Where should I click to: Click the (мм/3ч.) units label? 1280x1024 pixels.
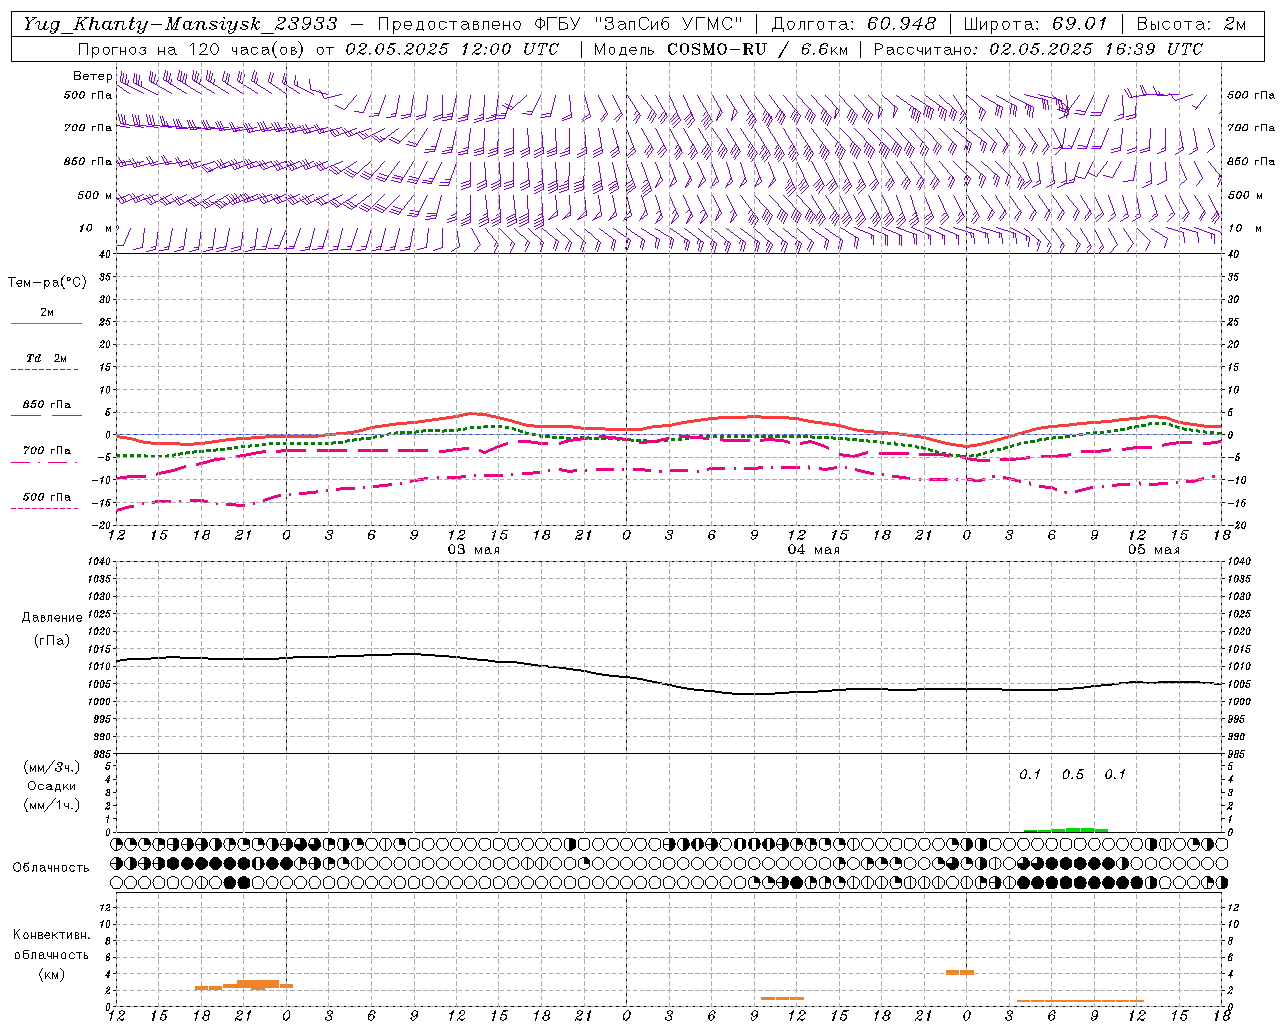point(51,767)
